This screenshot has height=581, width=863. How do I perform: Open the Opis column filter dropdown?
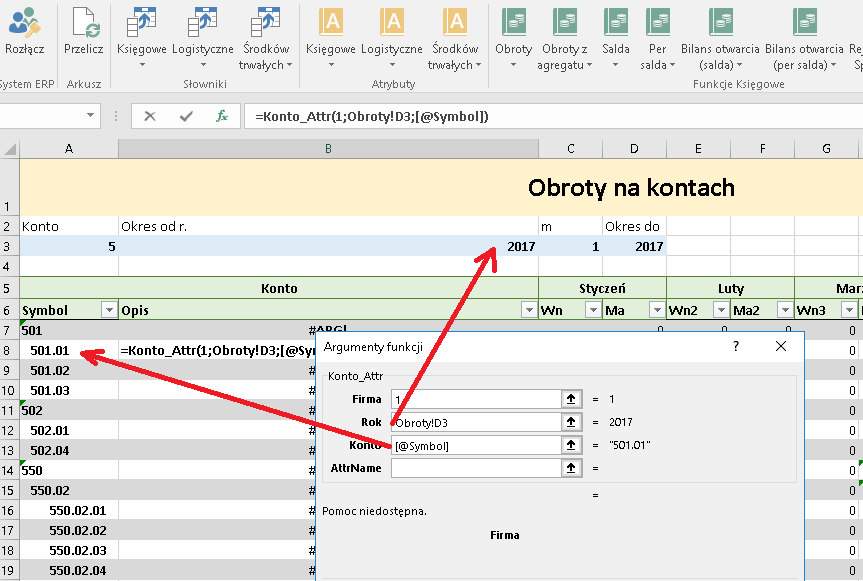point(529,310)
